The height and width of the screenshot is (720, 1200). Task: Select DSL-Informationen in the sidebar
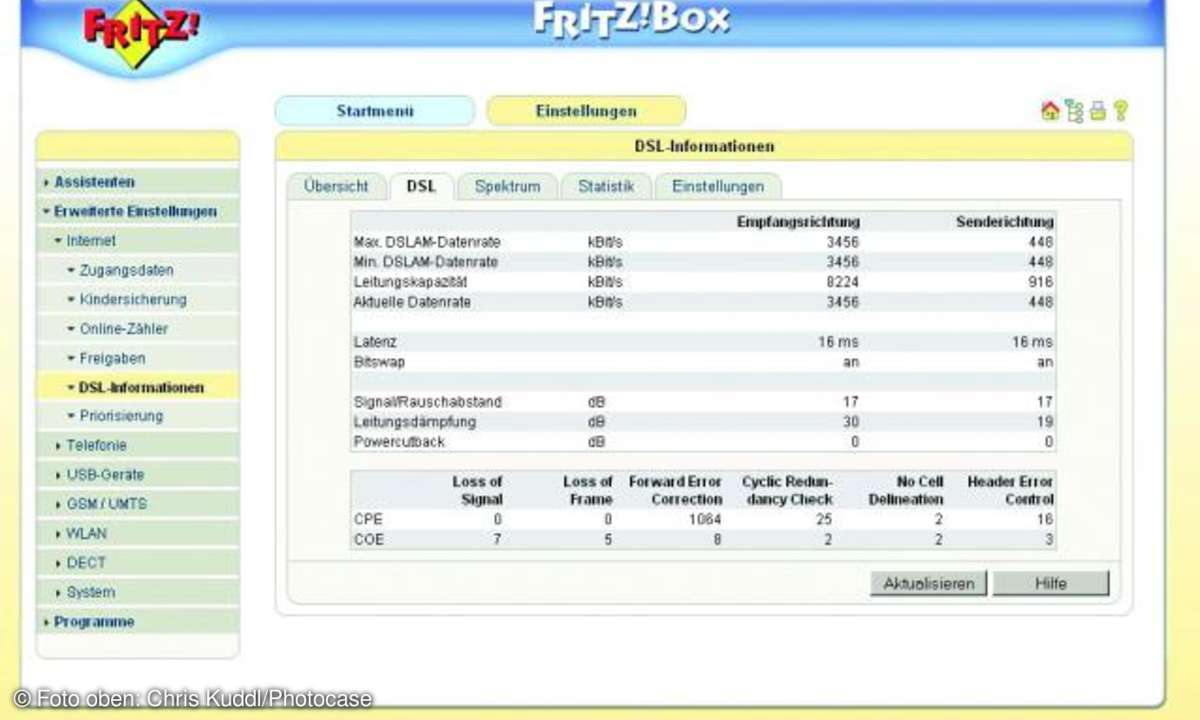(x=139, y=387)
